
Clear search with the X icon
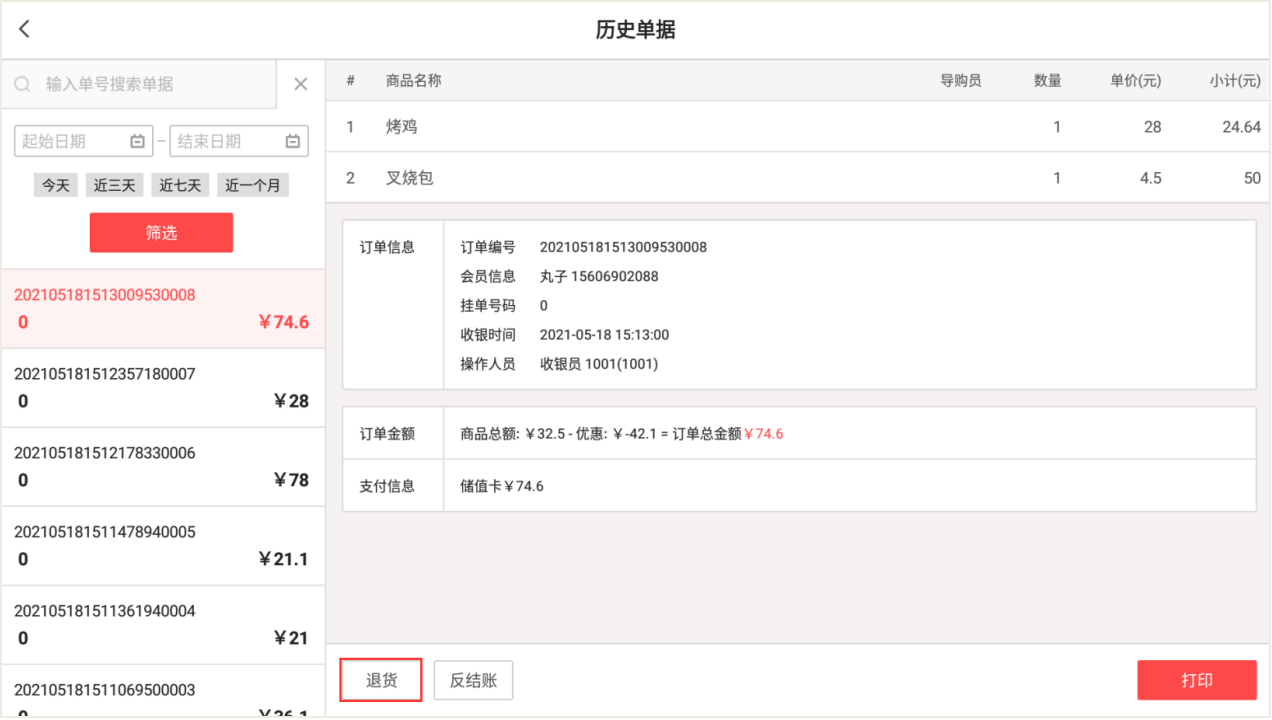coord(300,85)
